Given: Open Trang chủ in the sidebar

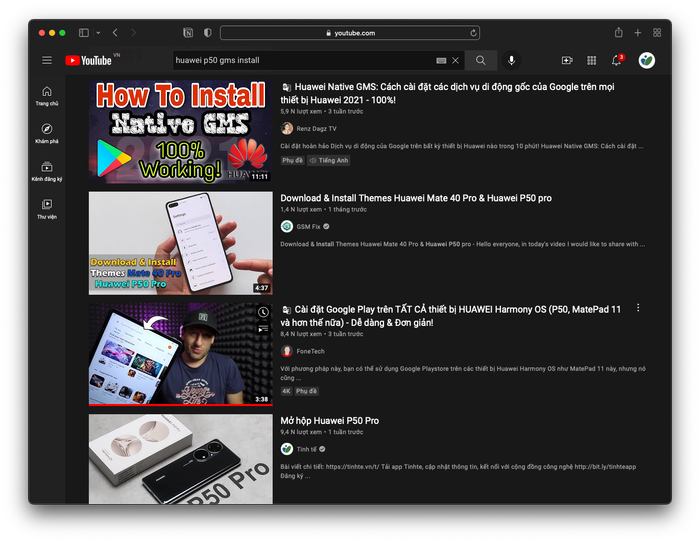Looking at the screenshot, I should (47, 96).
